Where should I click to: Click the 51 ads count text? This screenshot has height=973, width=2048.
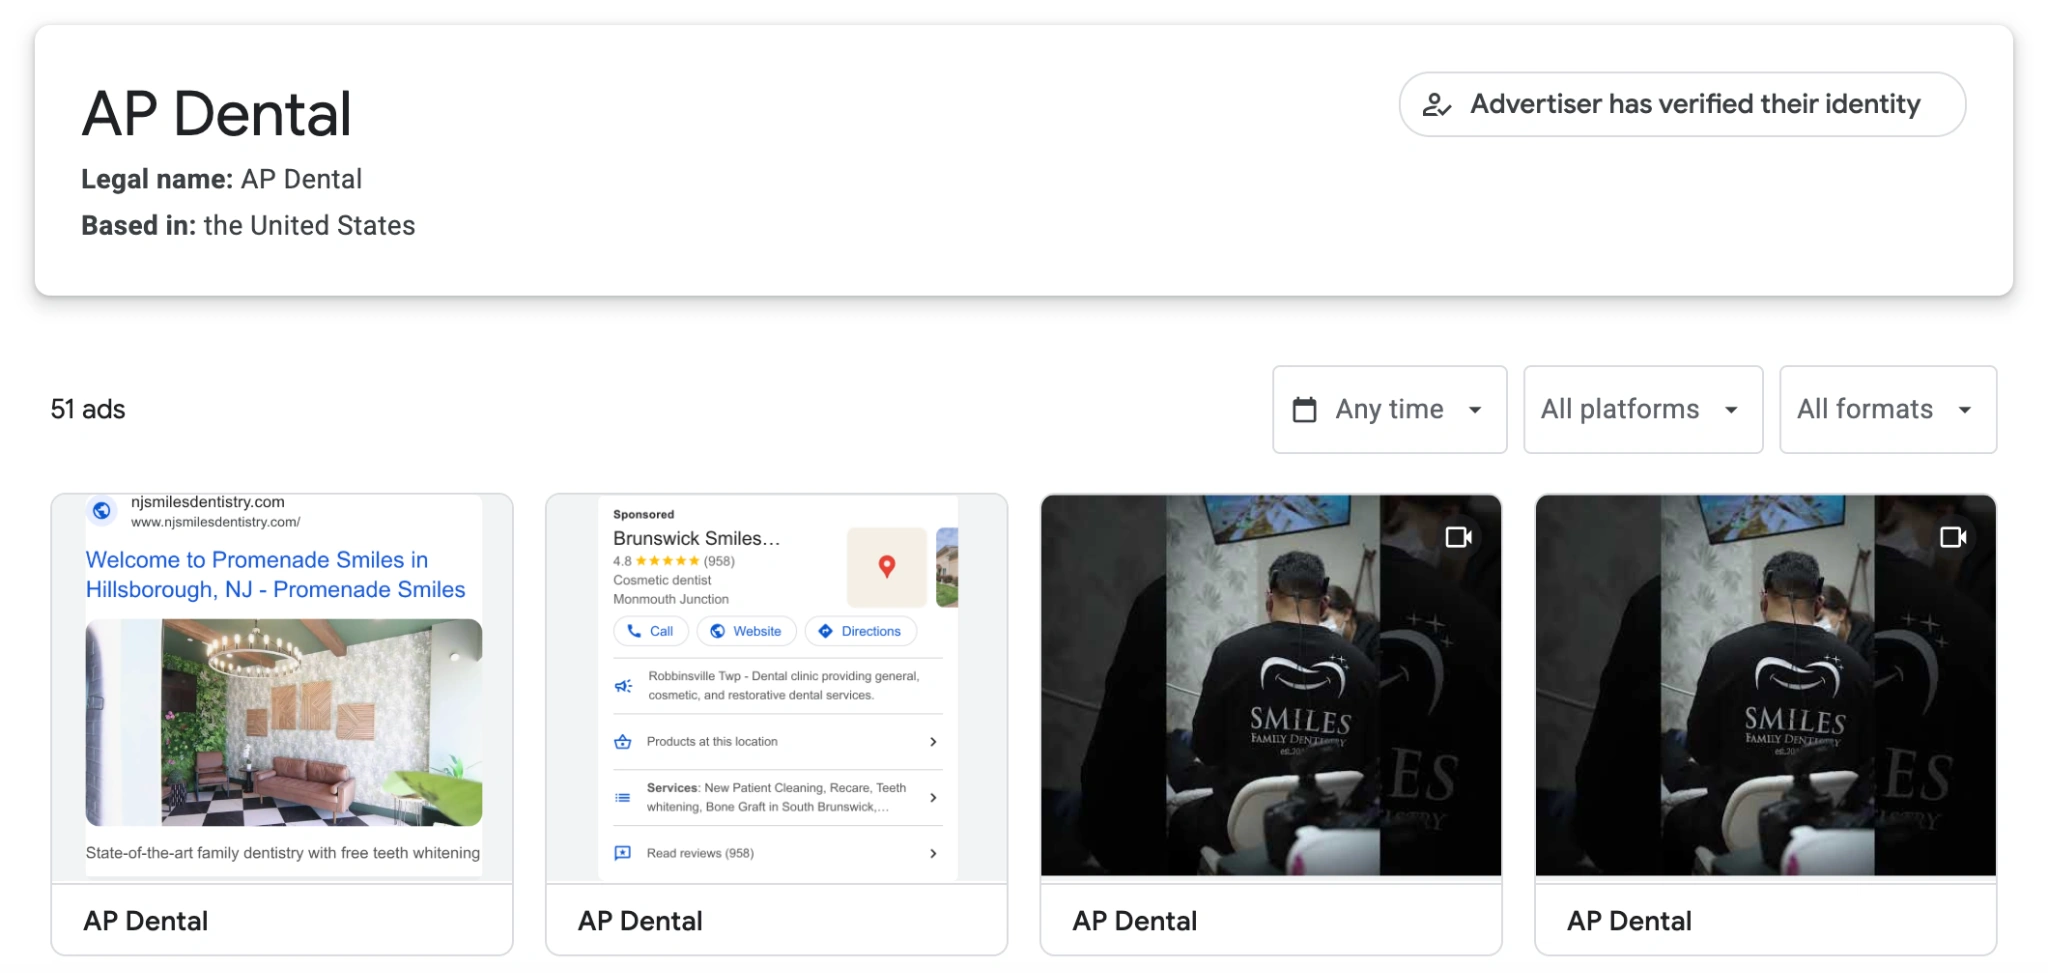[x=88, y=409]
